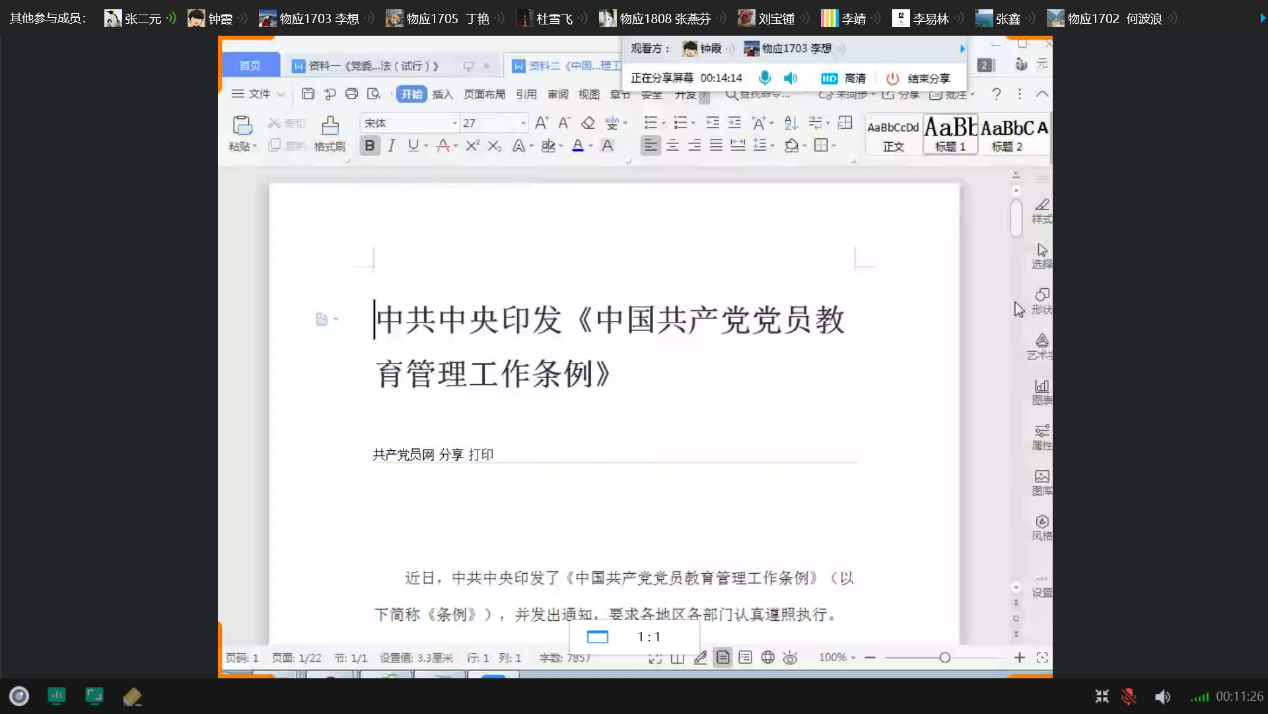Select the 标题 1 heading style
The height and width of the screenshot is (714, 1268).
point(950,134)
